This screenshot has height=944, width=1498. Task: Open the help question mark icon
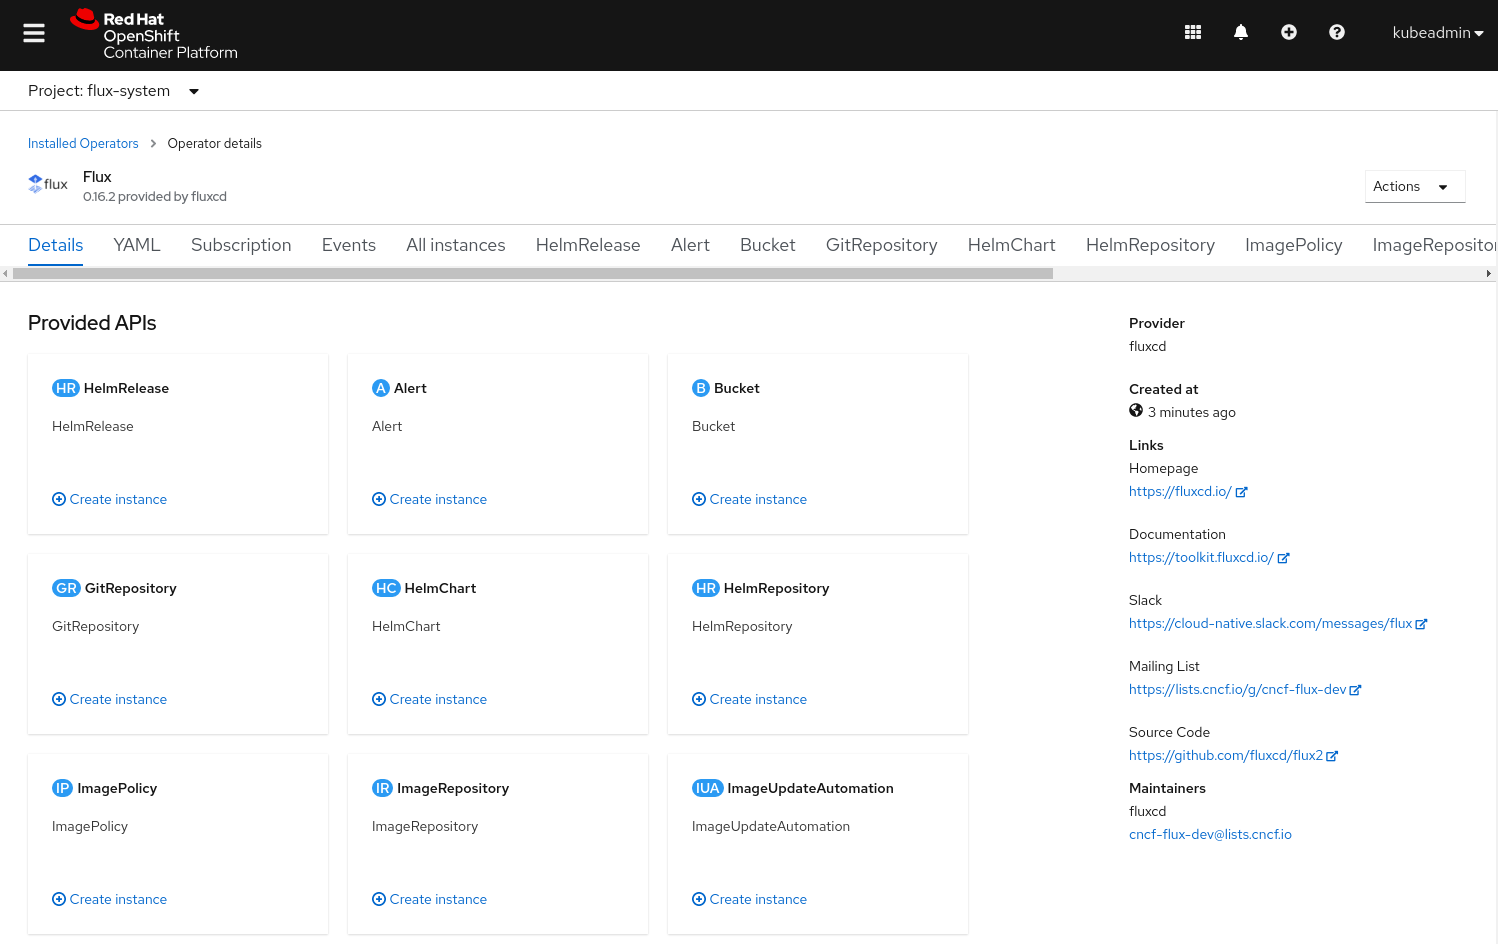[x=1336, y=33]
